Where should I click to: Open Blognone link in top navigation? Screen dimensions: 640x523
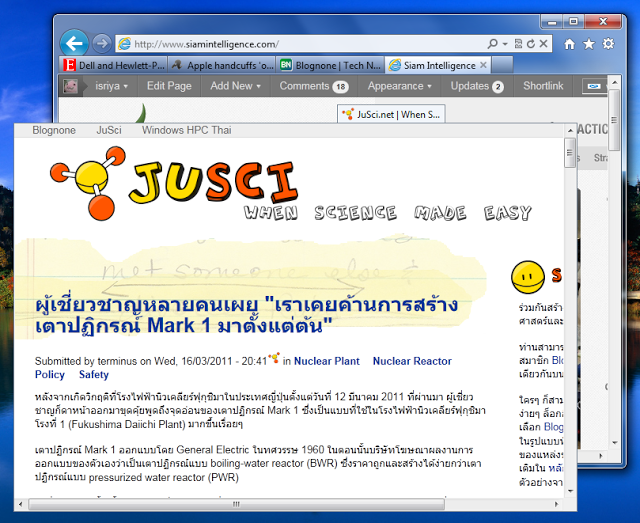coord(54,130)
